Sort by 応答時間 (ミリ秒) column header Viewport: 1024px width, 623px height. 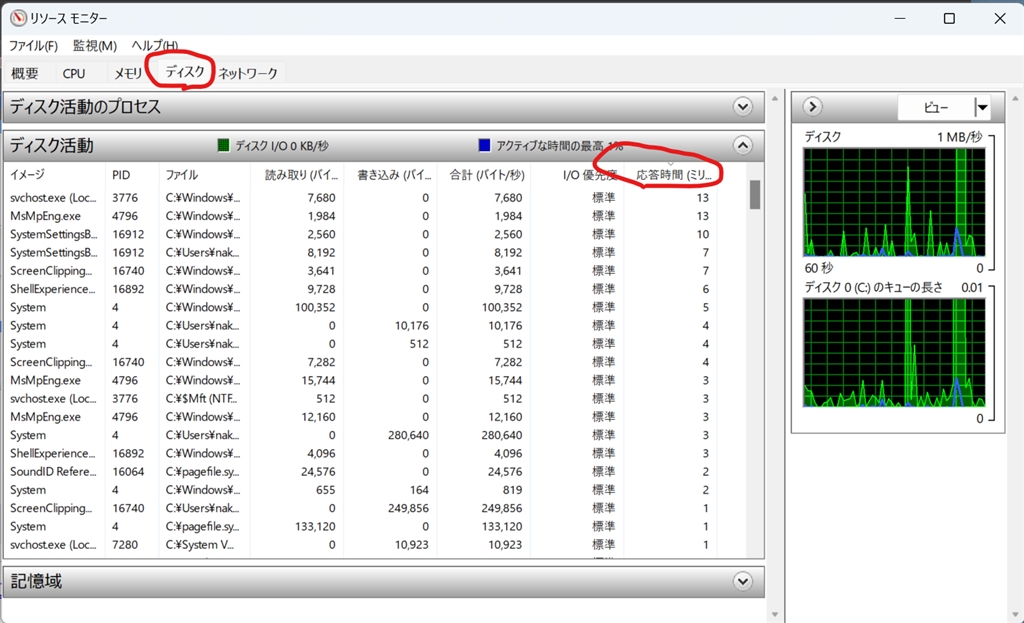tap(670, 175)
